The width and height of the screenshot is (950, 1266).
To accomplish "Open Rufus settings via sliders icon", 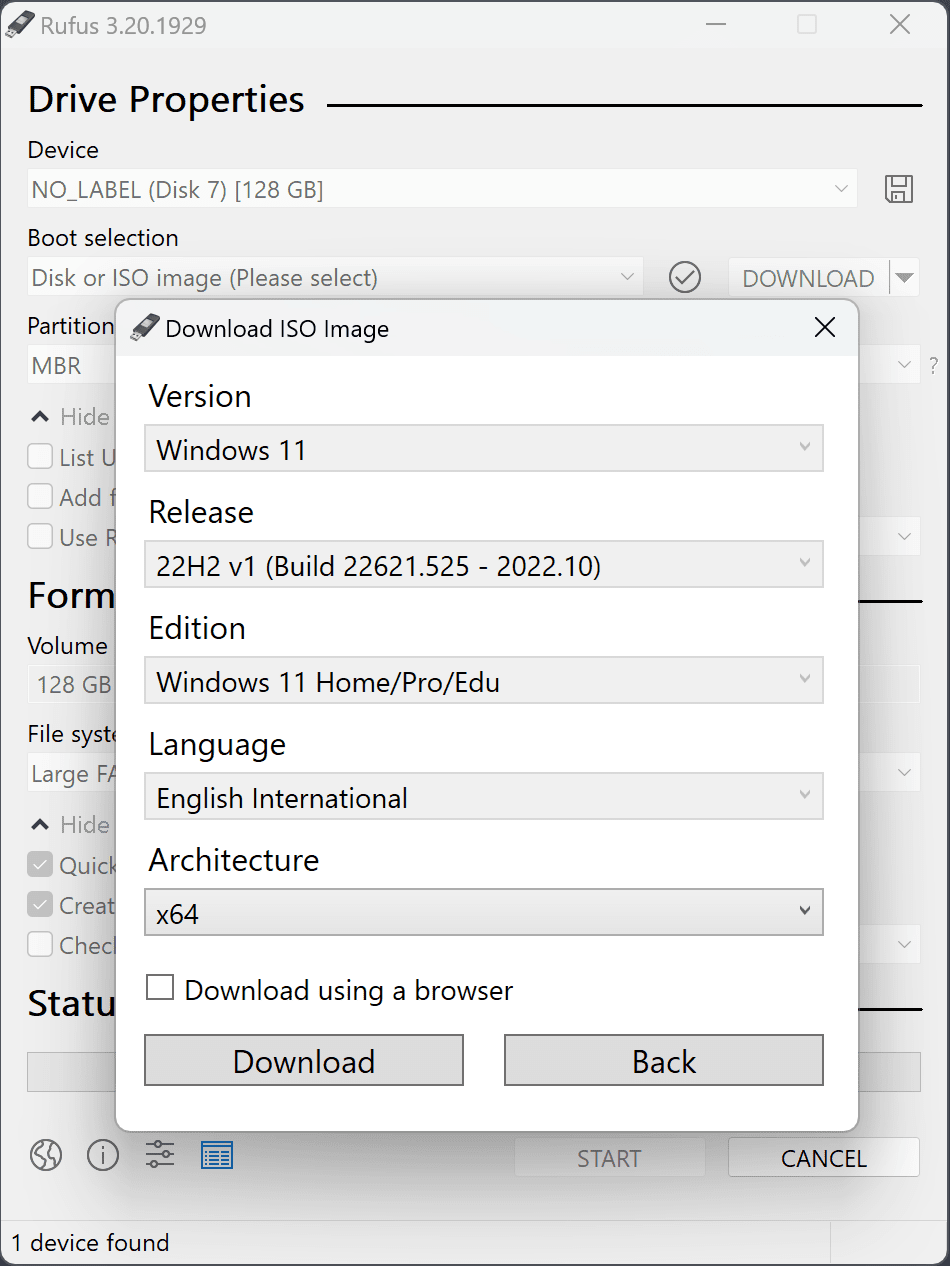I will coord(160,1155).
